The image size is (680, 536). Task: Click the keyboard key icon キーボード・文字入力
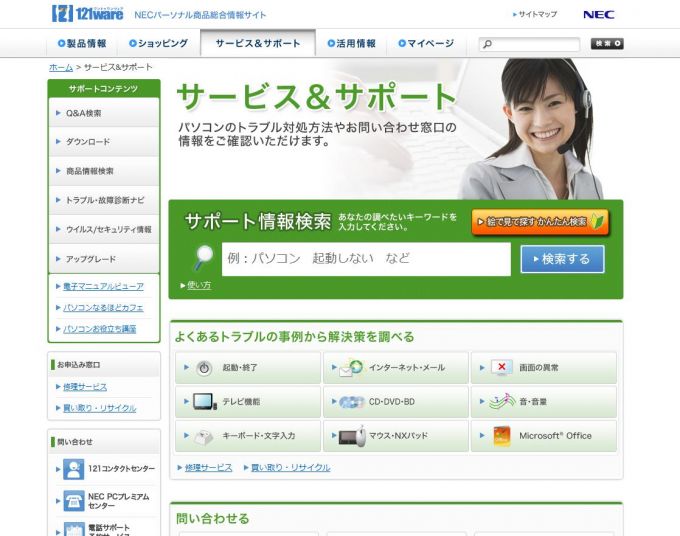[203, 436]
